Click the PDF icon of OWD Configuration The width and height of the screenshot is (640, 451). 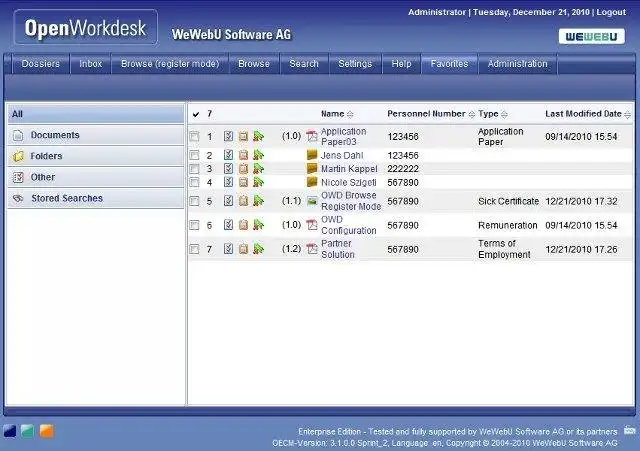(312, 225)
